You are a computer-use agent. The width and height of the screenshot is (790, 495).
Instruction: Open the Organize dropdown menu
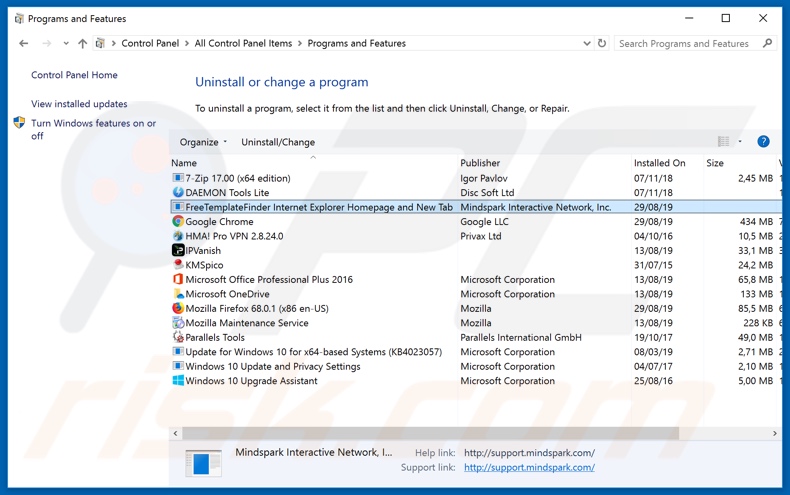tap(203, 142)
